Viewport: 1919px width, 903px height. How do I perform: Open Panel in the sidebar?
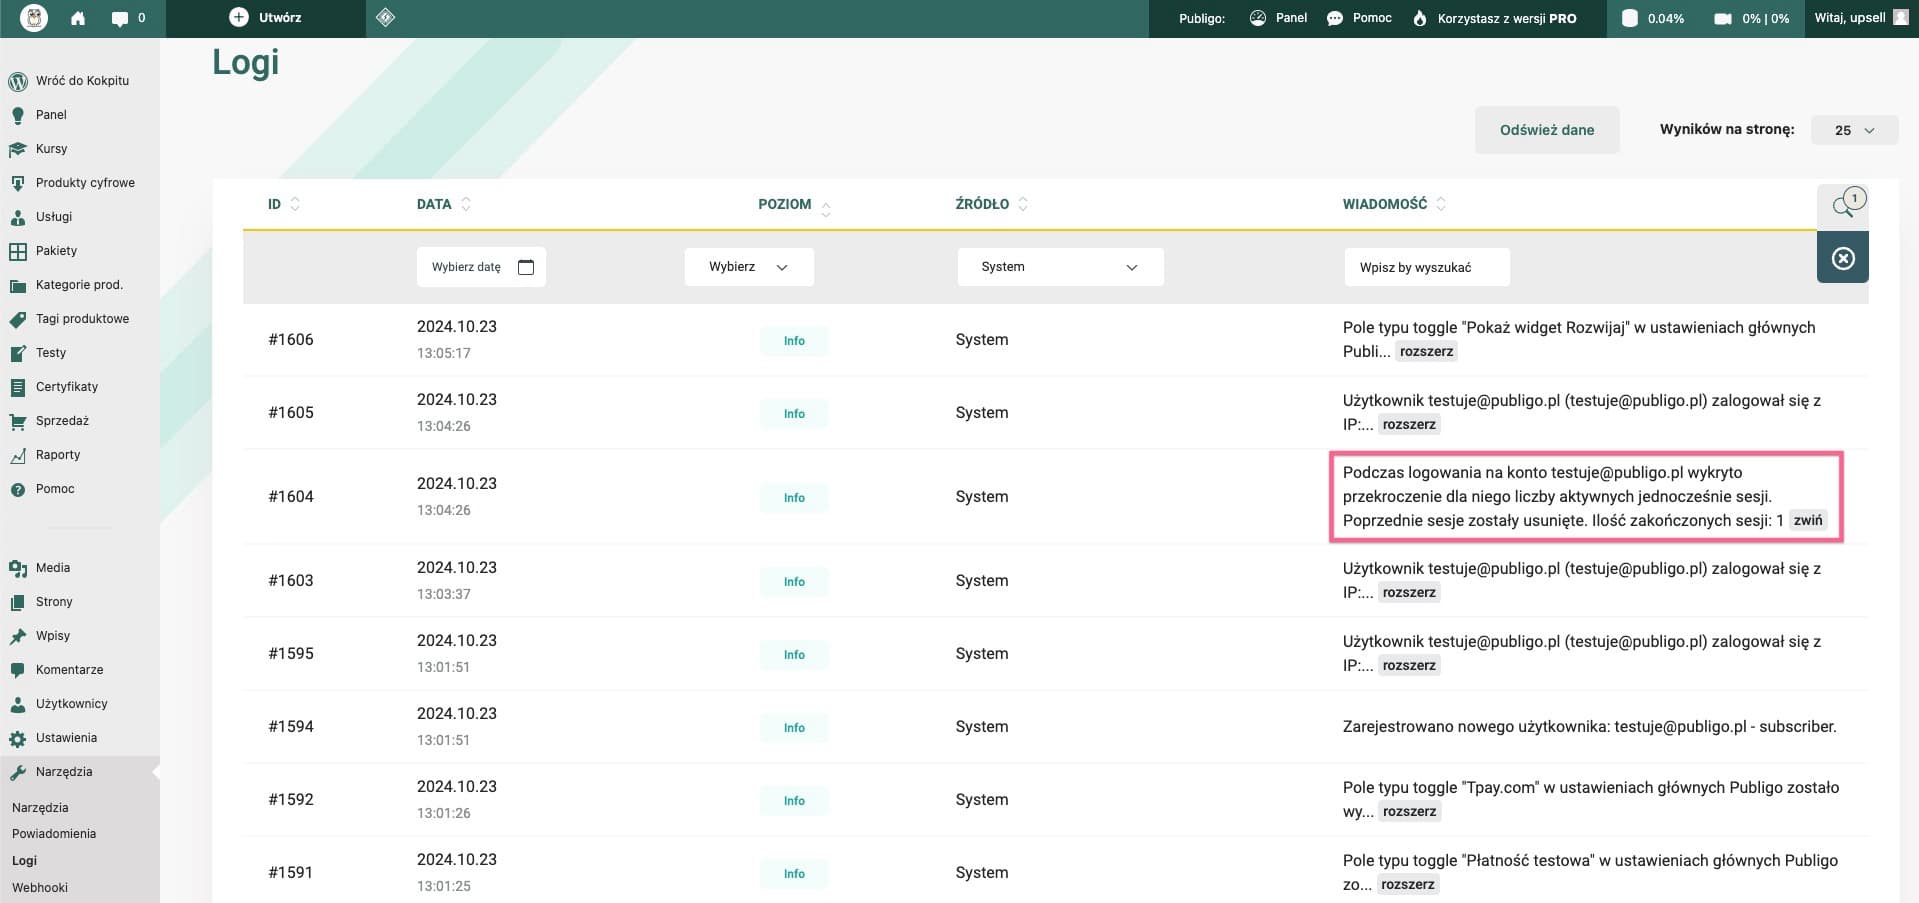(x=51, y=115)
